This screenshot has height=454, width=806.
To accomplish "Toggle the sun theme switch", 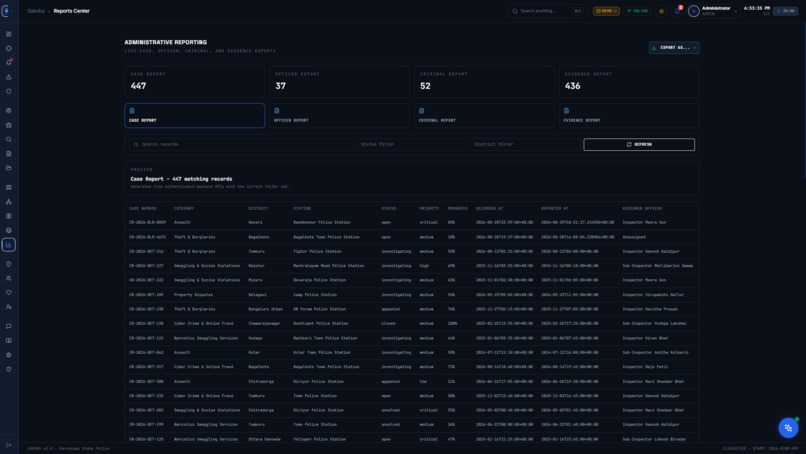I will coord(662,11).
